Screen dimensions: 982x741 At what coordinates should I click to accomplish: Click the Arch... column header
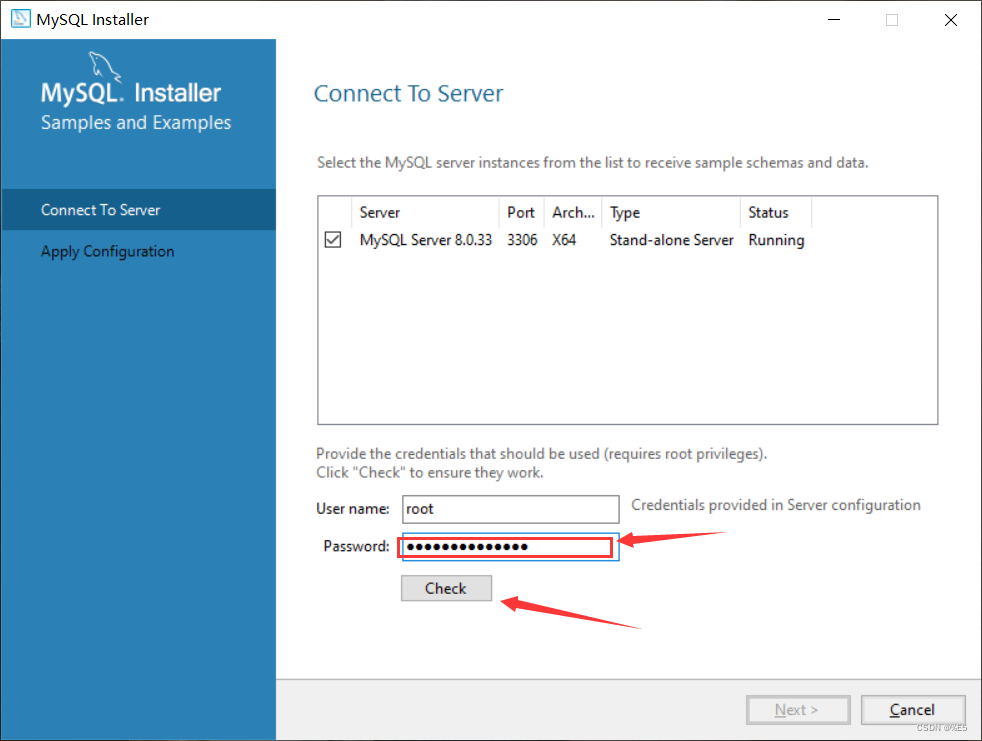[573, 212]
